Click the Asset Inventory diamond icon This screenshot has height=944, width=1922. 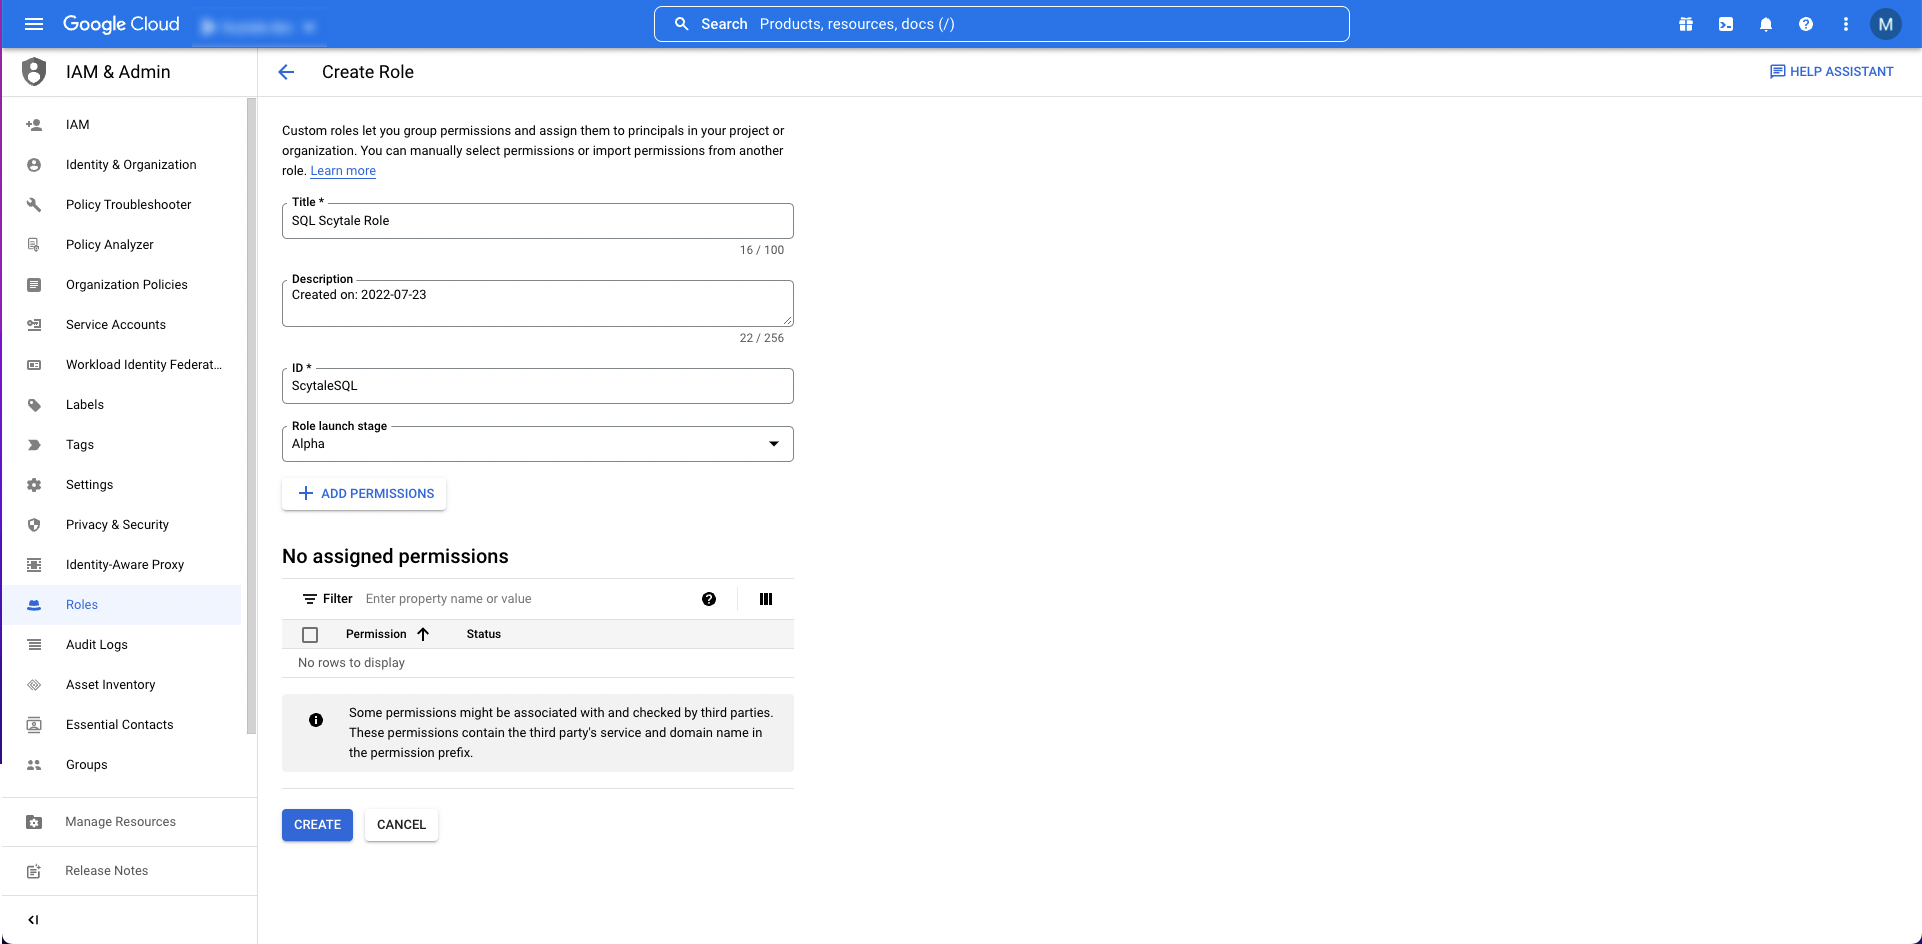click(34, 685)
